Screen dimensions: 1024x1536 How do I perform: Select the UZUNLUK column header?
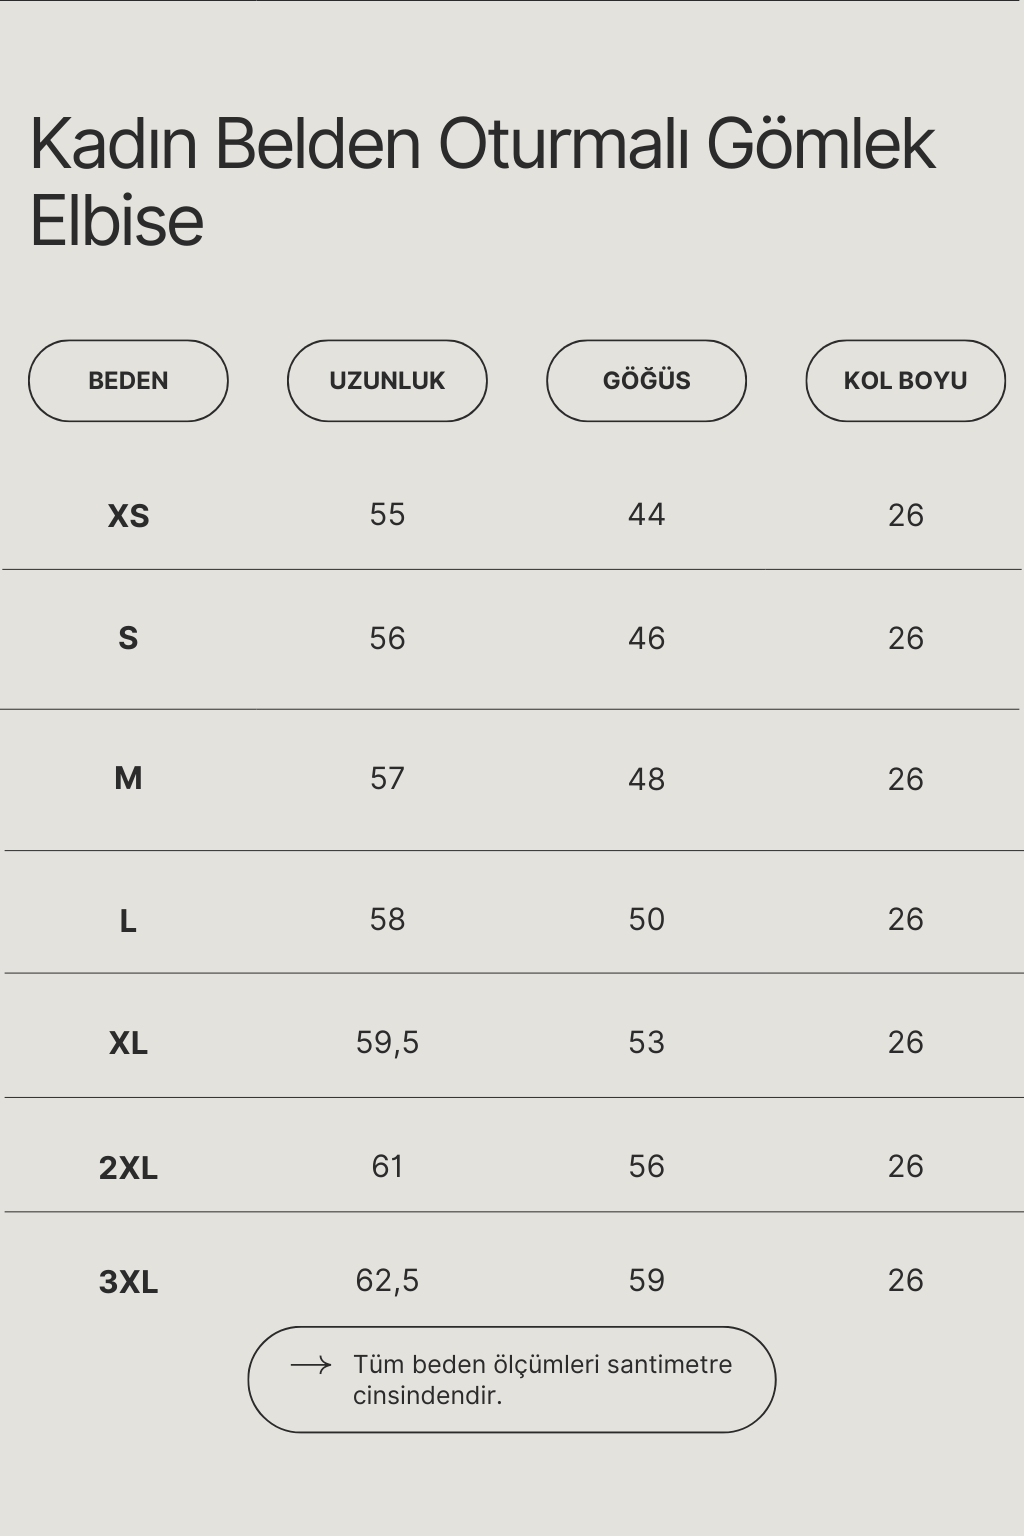pyautogui.click(x=387, y=381)
